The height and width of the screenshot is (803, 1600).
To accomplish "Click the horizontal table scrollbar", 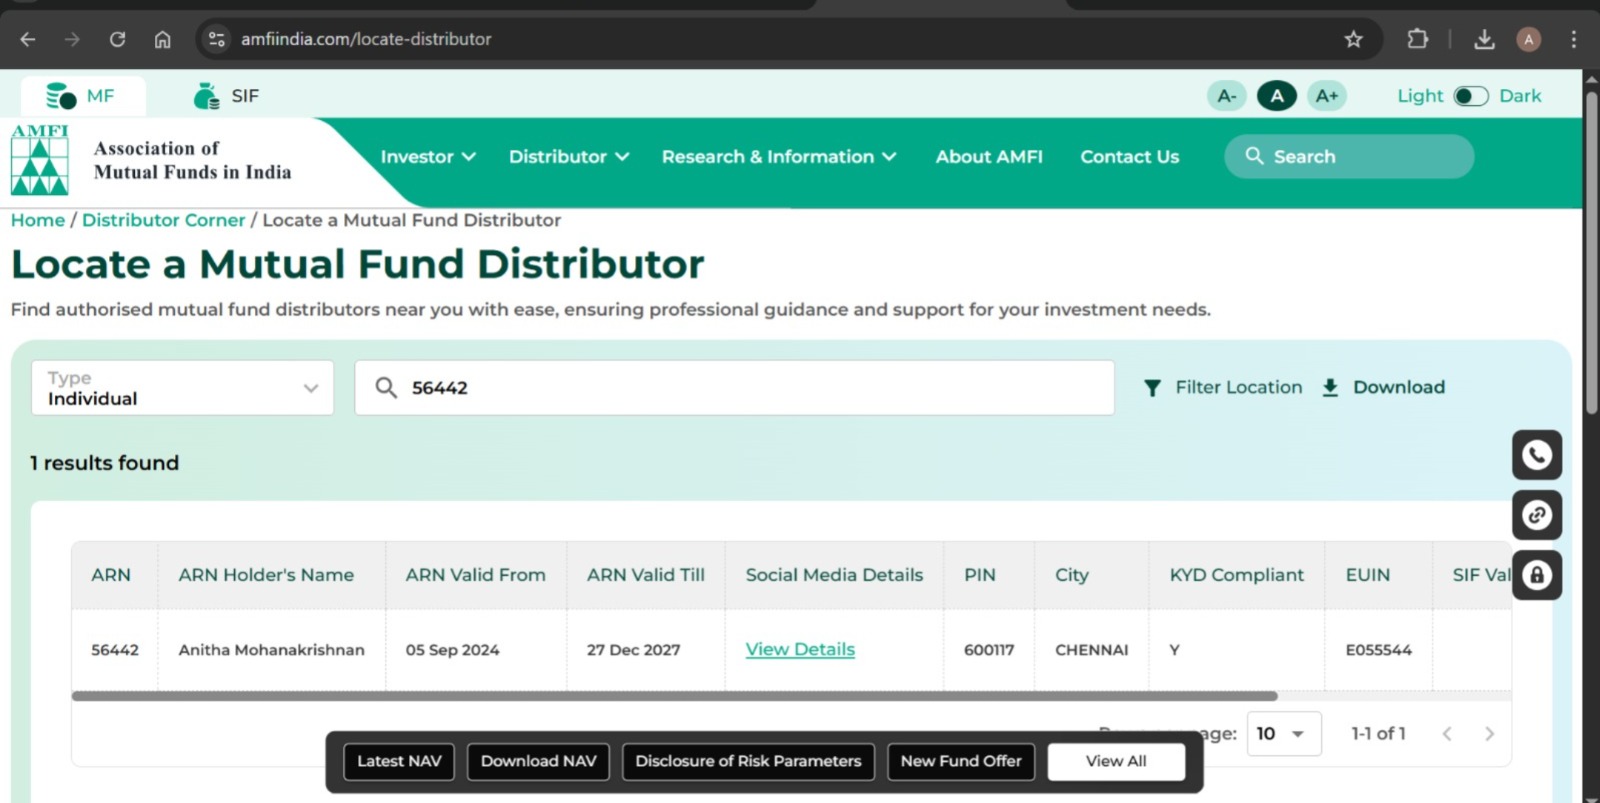I will [x=674, y=696].
